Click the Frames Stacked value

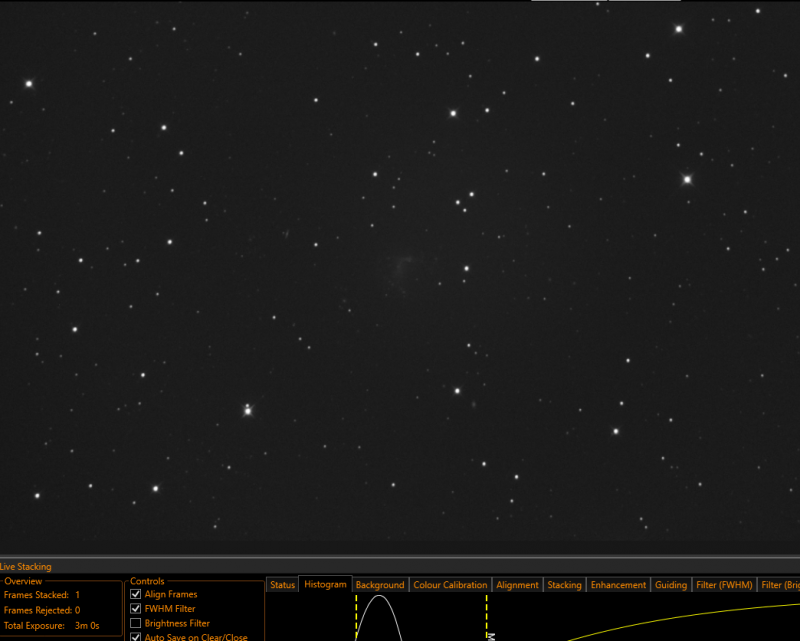(78, 595)
